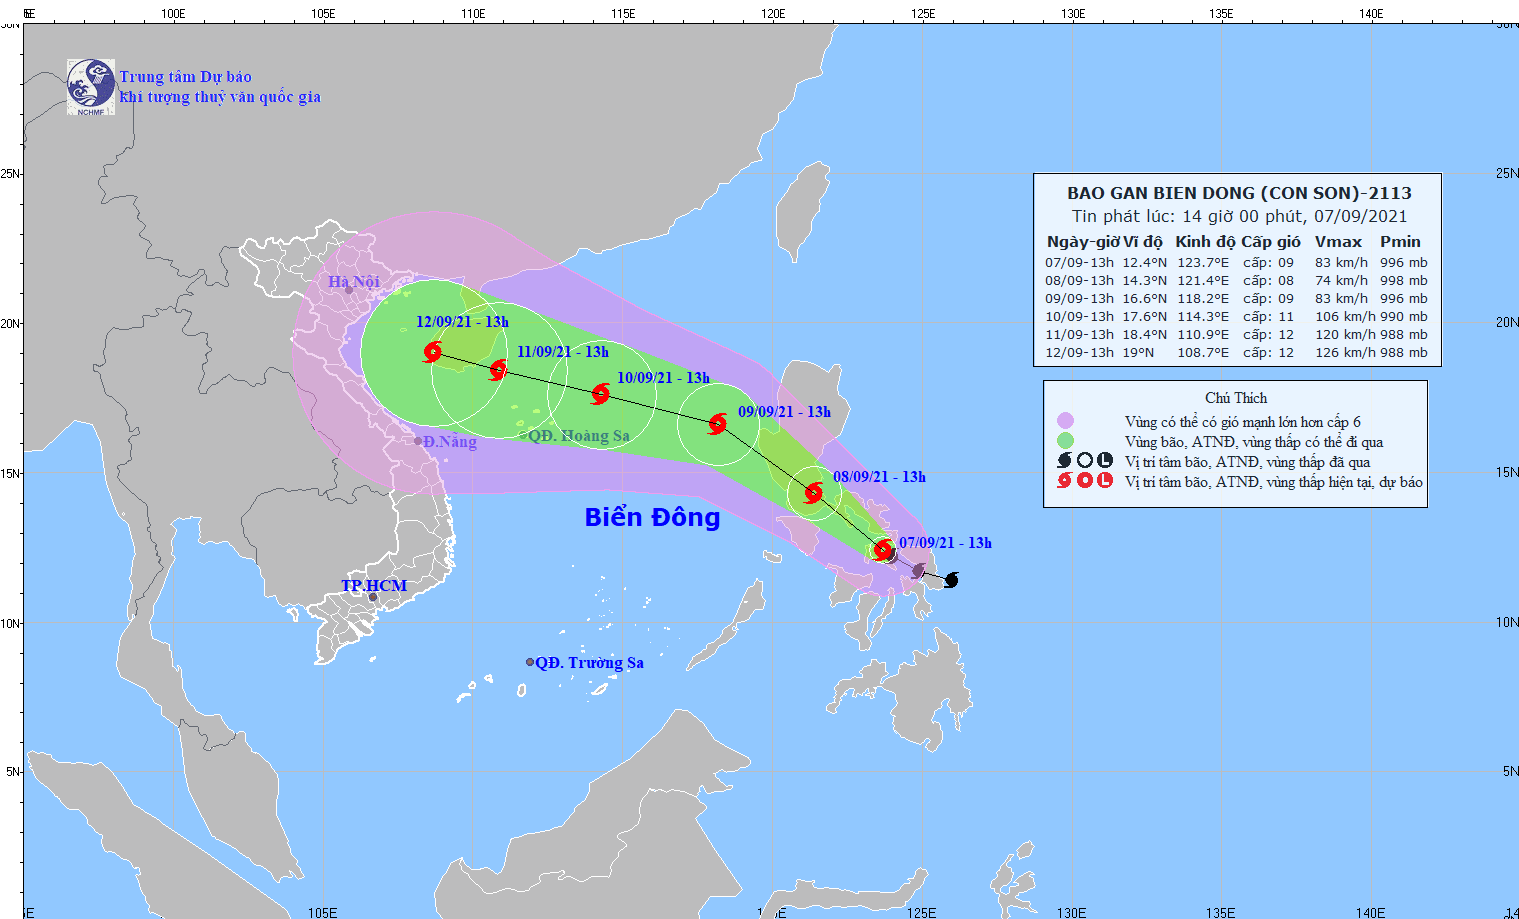Click the TP.HCM city marker dot
The image size is (1519, 919).
pyautogui.click(x=373, y=598)
